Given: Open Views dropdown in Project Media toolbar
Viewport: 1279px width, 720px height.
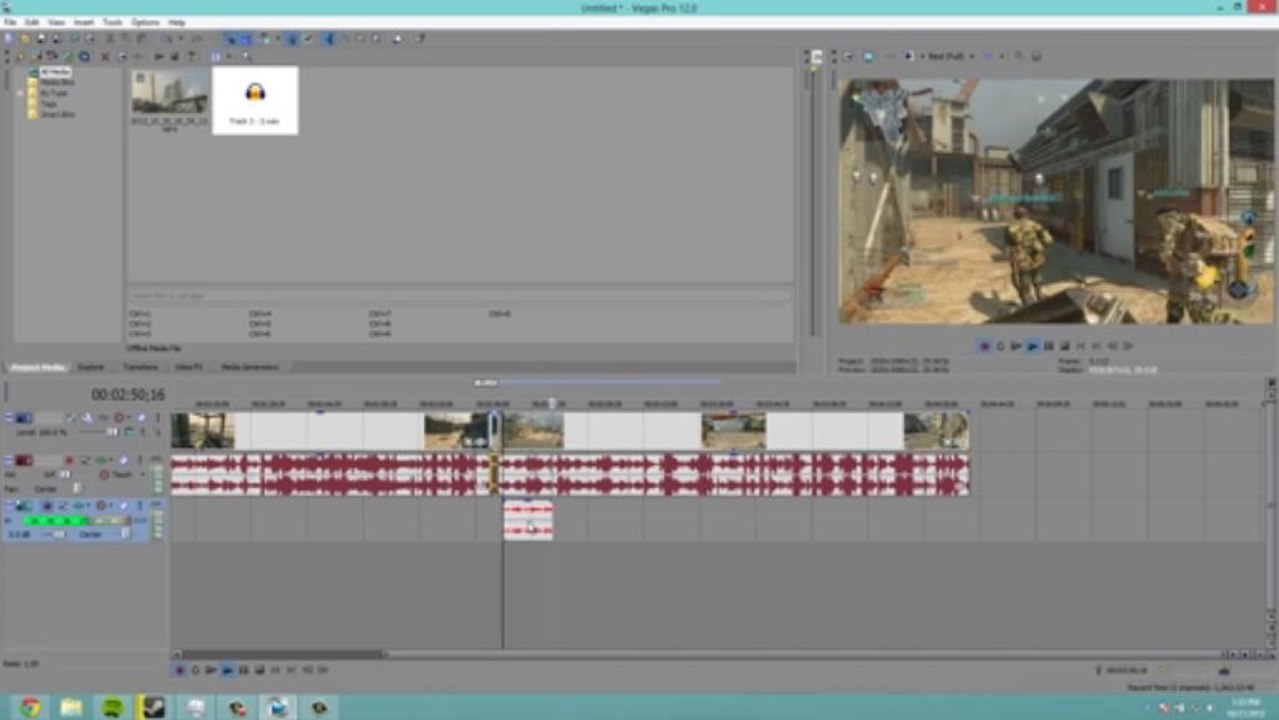Looking at the screenshot, I should pos(229,56).
